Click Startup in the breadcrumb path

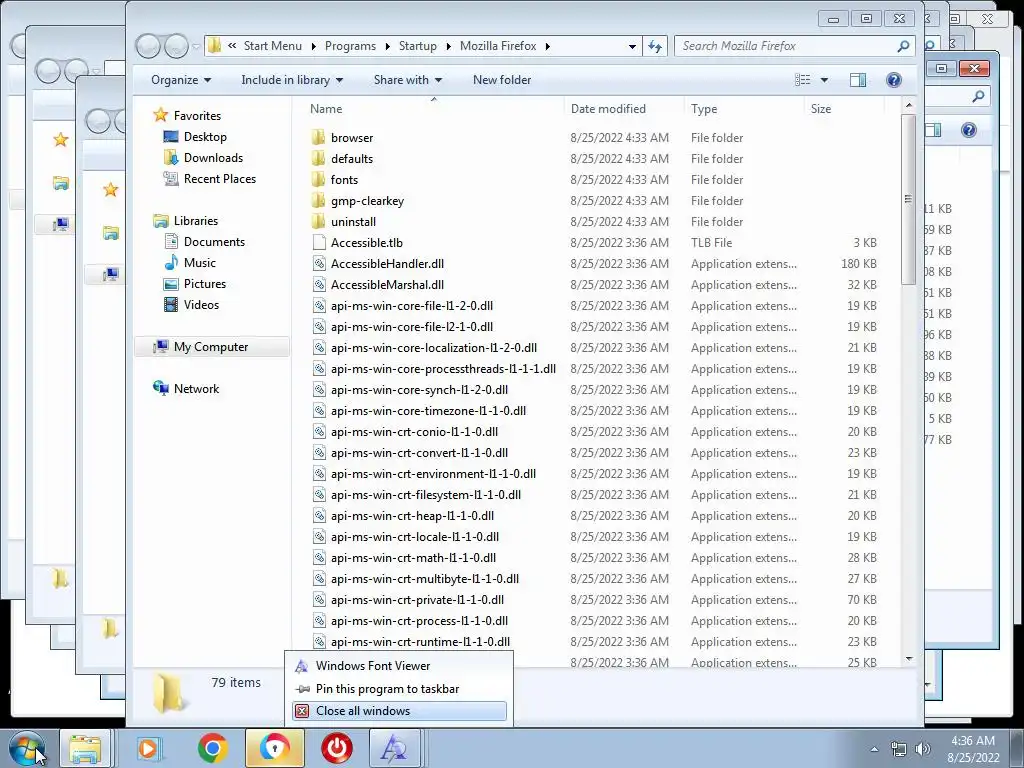coord(417,46)
